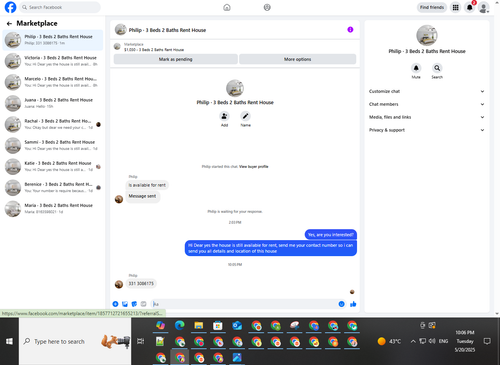Open the Sammi conversation
Image resolution: width=500 pixels, height=365 pixels.
click(x=53, y=145)
